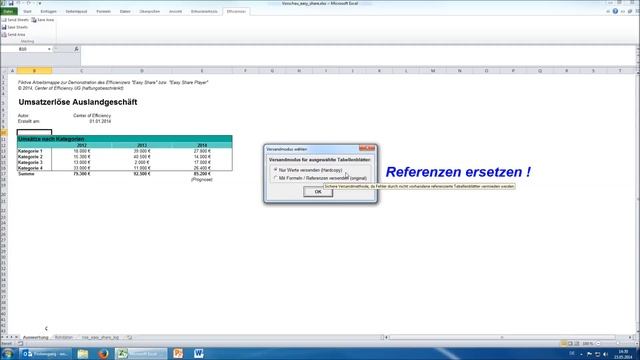640x360 pixels.
Task: Minimize the ribbon using the caret icon
Action: click(x=608, y=11)
